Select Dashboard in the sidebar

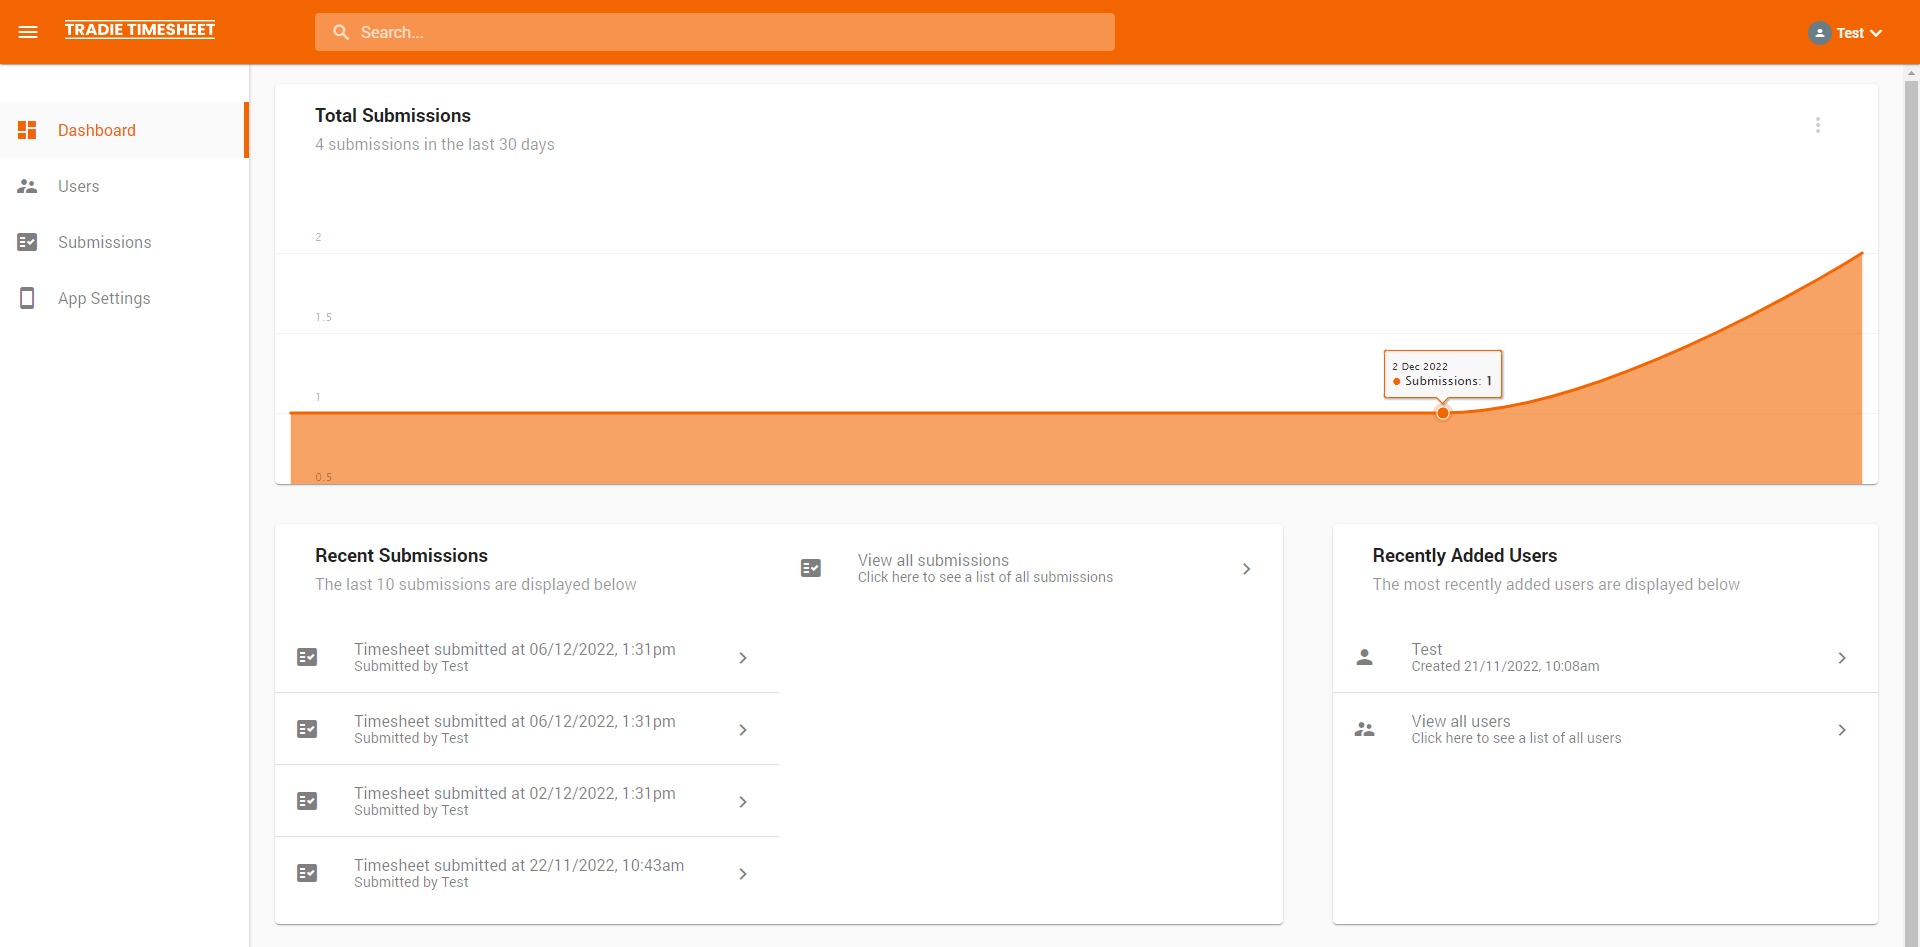point(96,130)
